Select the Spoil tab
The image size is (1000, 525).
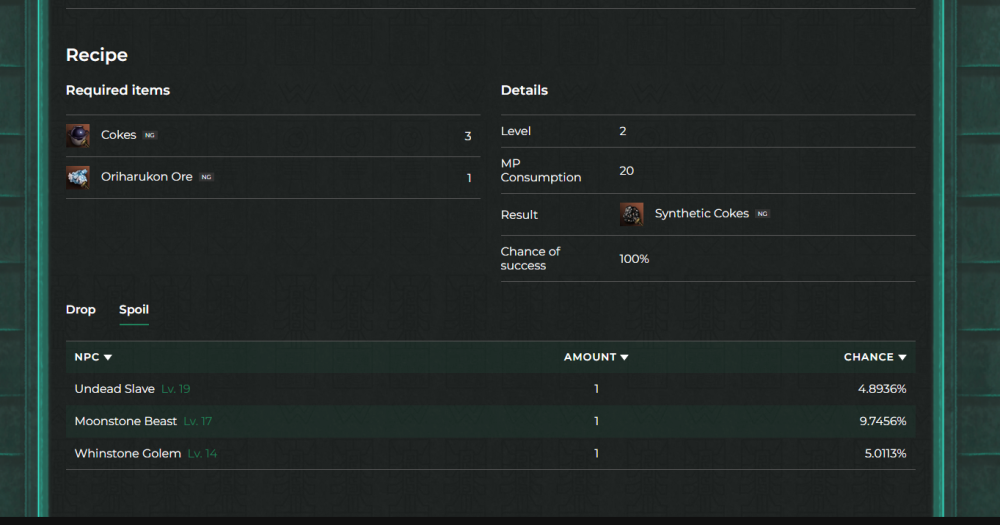(134, 310)
